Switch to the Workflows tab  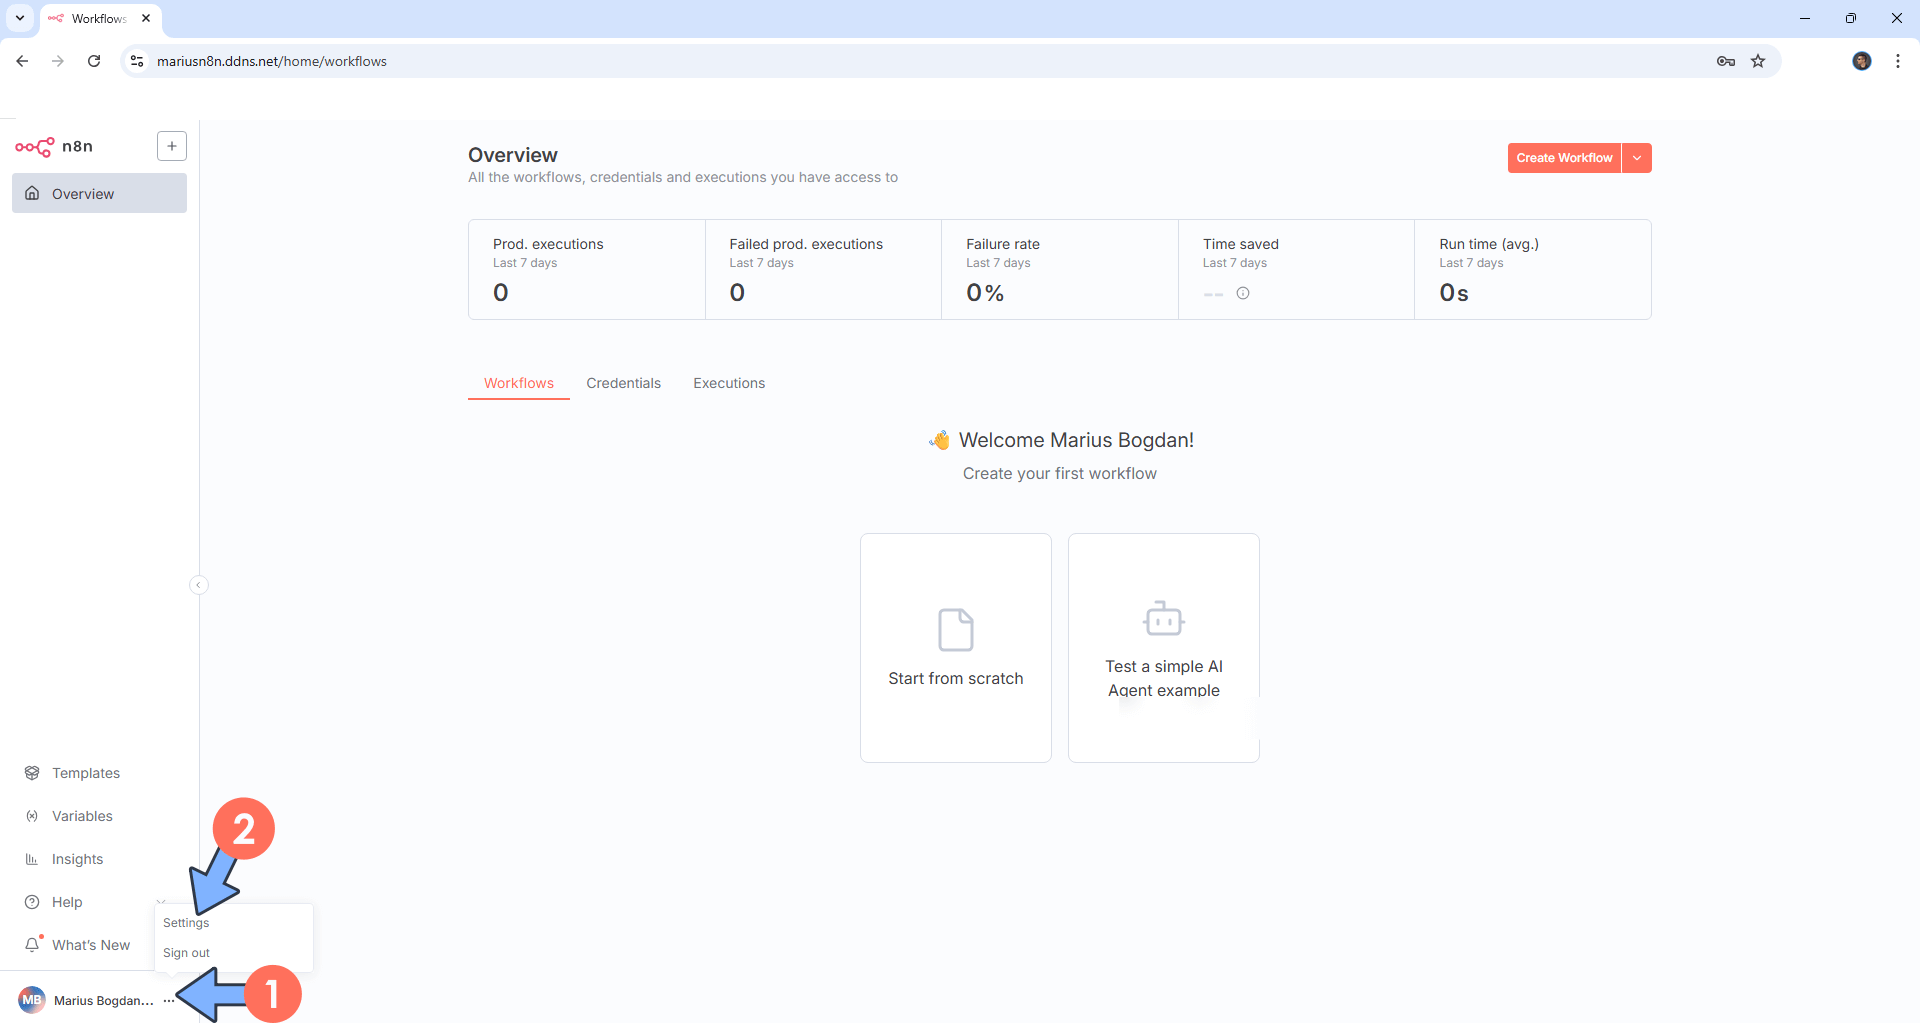[x=519, y=383]
